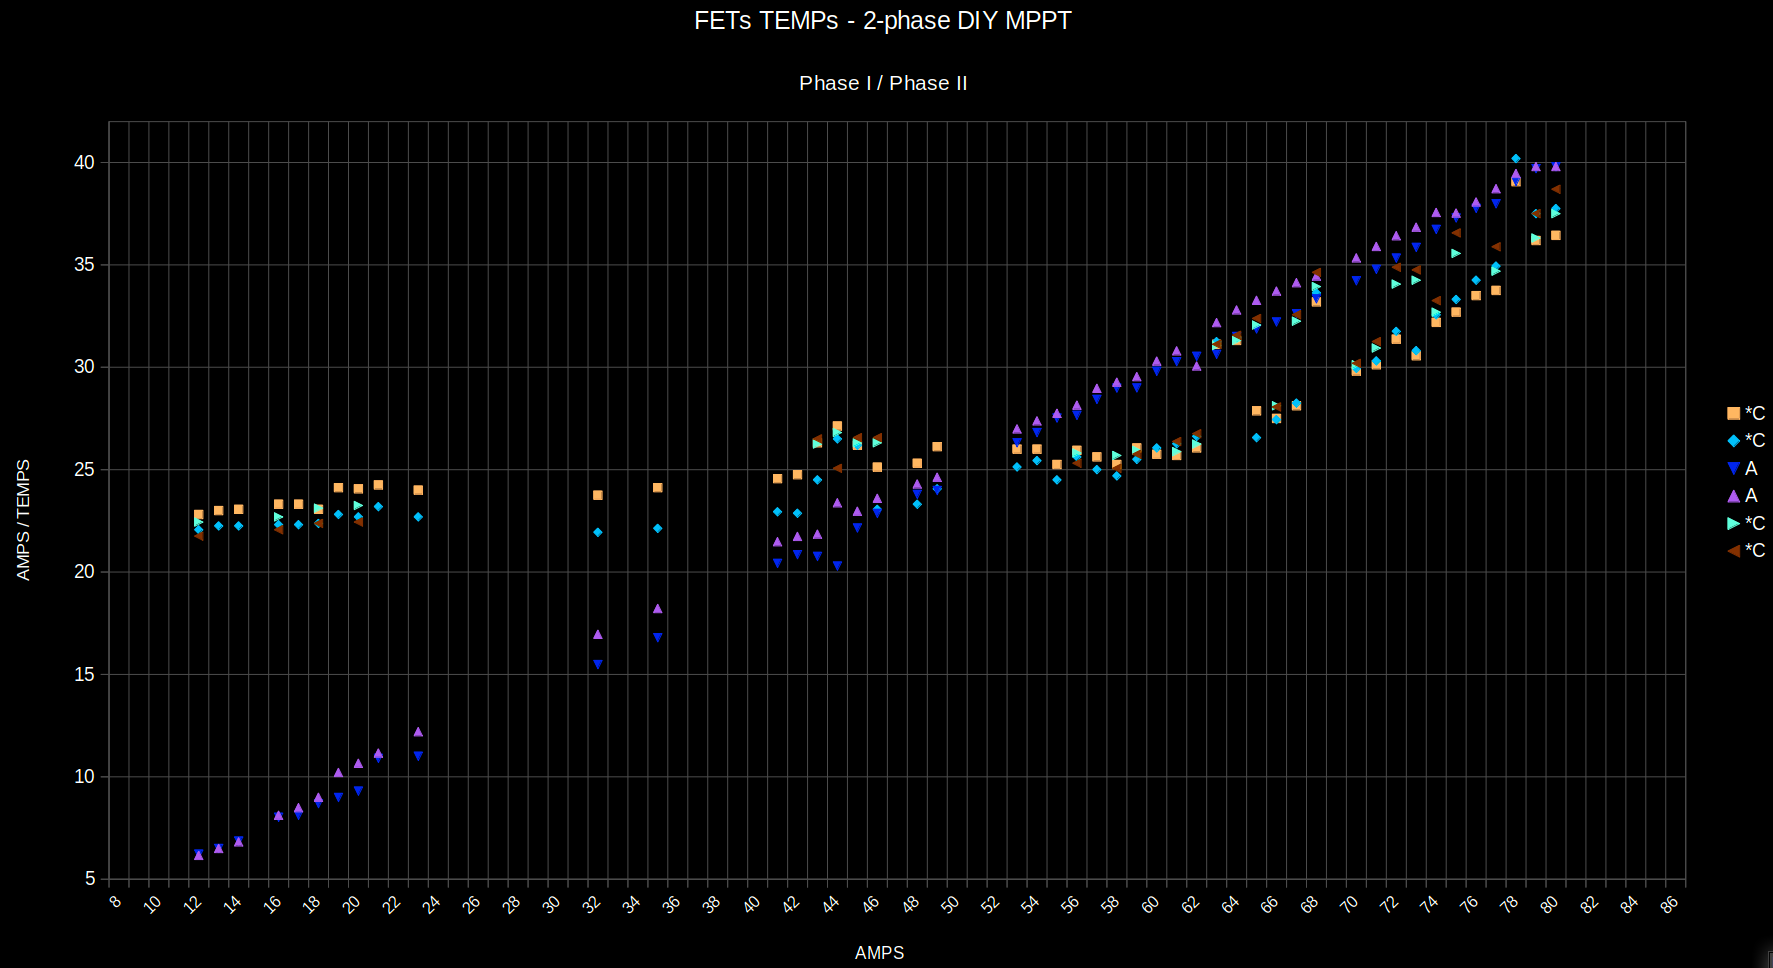Click the orange square legend marker

click(x=1733, y=413)
